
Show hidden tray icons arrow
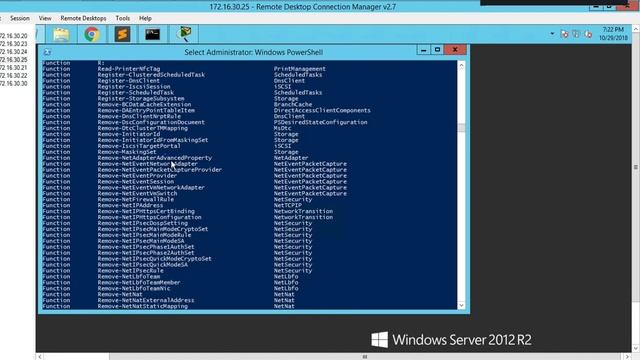tap(552, 34)
